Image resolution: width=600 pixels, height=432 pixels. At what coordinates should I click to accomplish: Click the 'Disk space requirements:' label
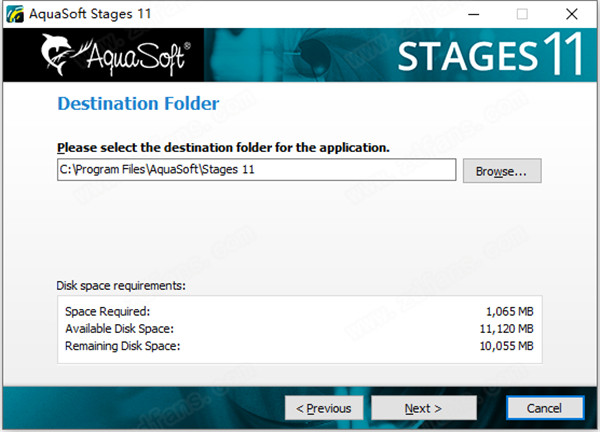click(x=121, y=285)
